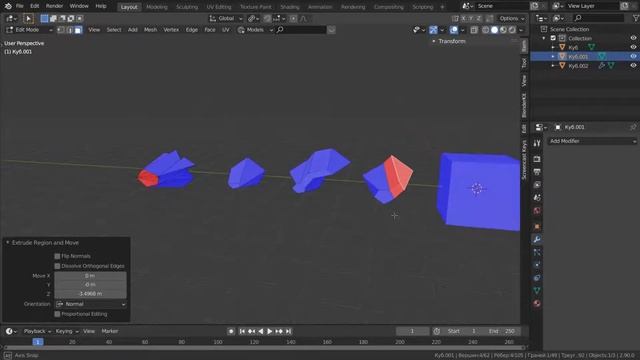640x360 pixels.
Task: Select rendered viewport shading
Action: pos(512,30)
